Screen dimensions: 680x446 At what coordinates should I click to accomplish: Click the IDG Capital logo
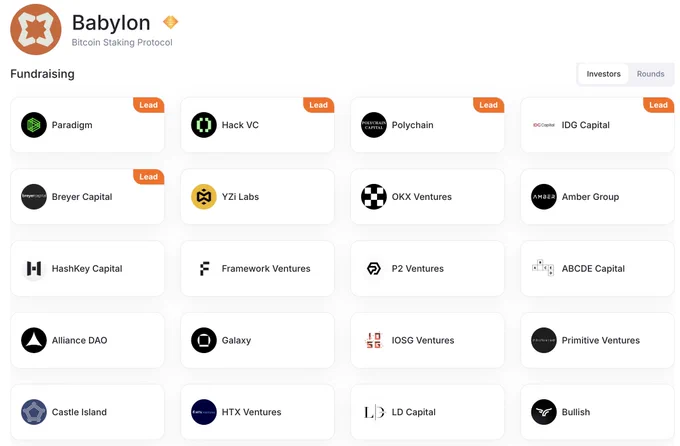[544, 125]
